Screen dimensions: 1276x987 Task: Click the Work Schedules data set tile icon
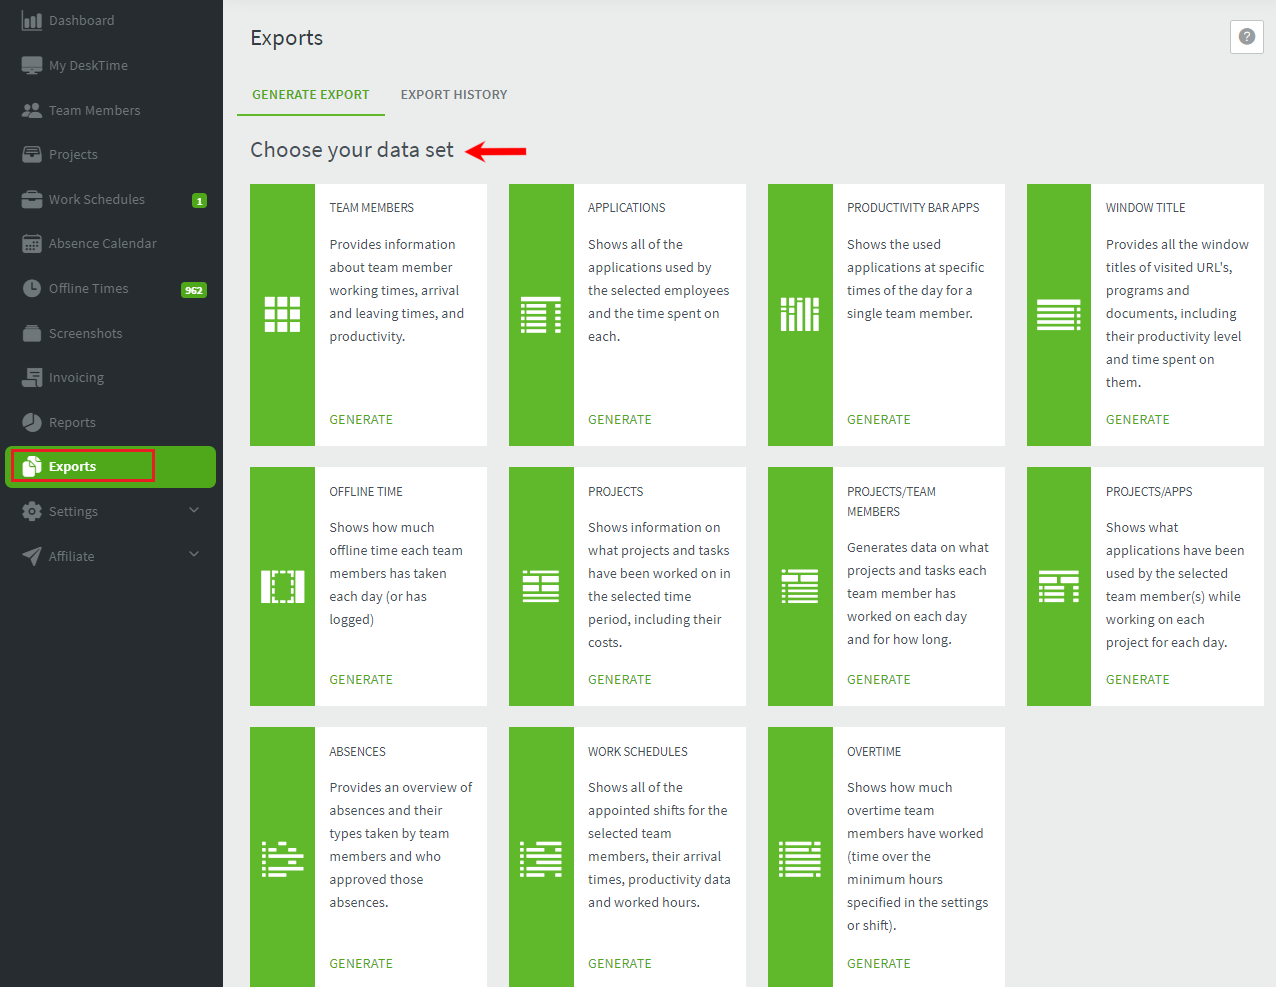point(541,859)
